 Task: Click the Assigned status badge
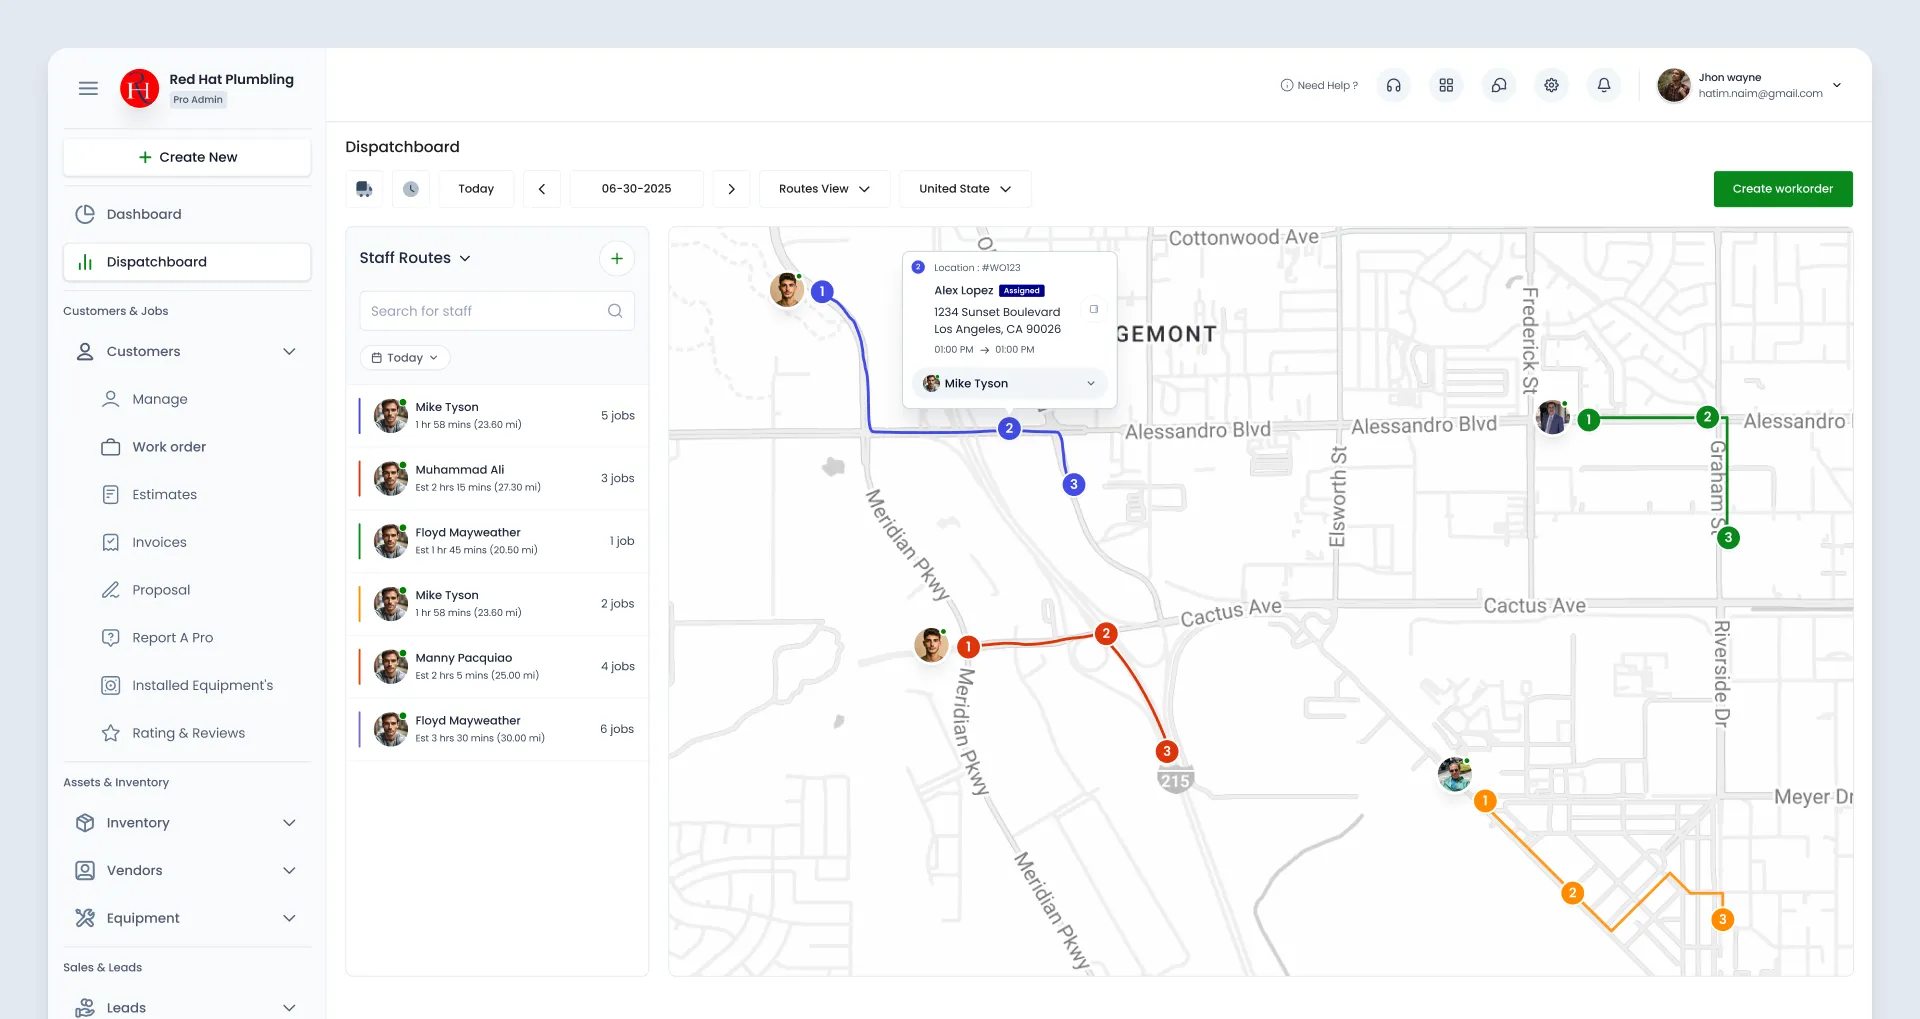[x=1022, y=291]
